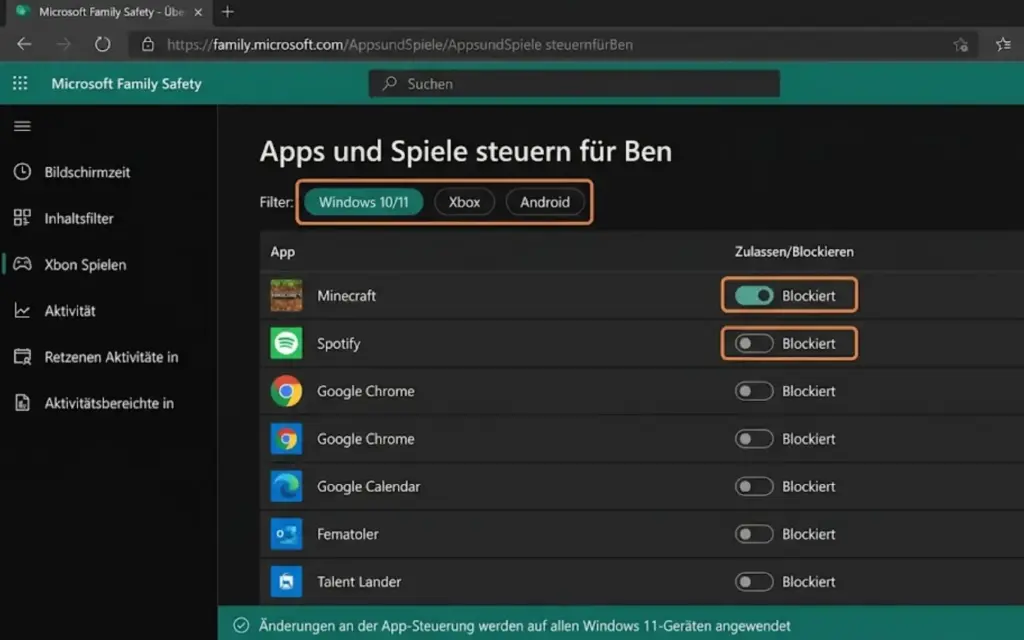Click the Fematoler Outlook icon
Viewport: 1024px width, 640px height.
[x=286, y=534]
